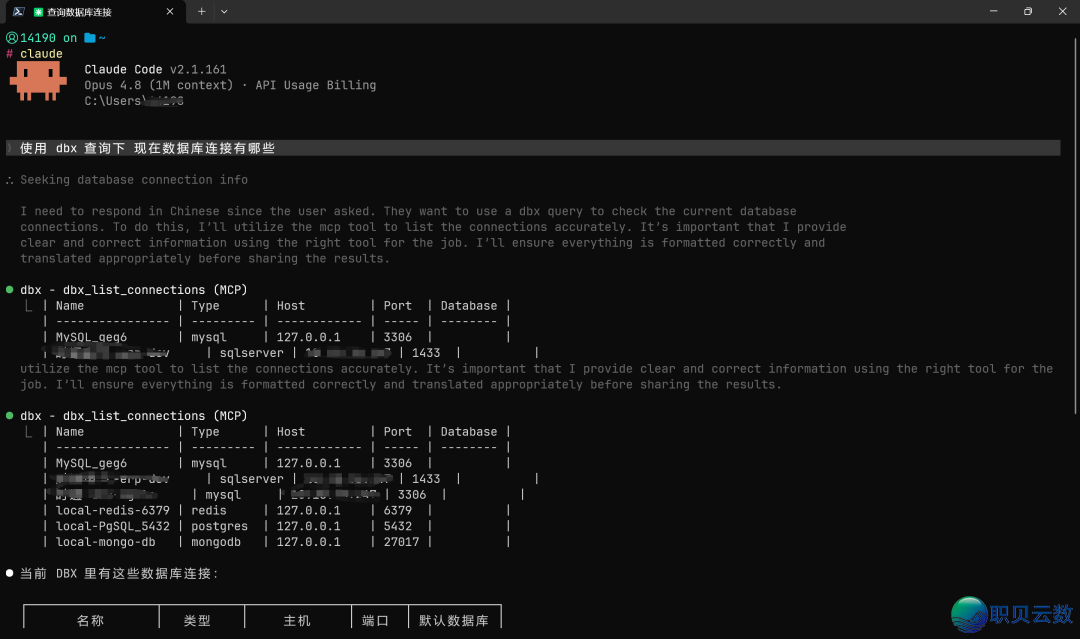Click 'Host' header in first table
Viewport: 1080px width, 639px height.
click(x=291, y=306)
